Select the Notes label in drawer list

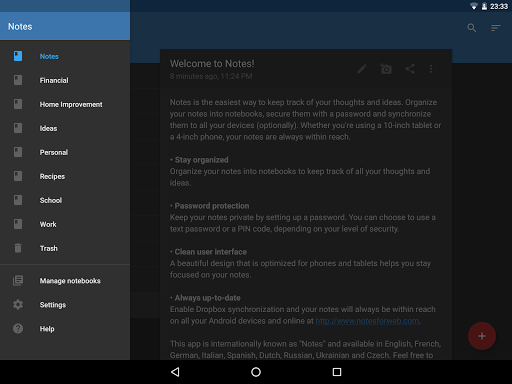coord(49,56)
